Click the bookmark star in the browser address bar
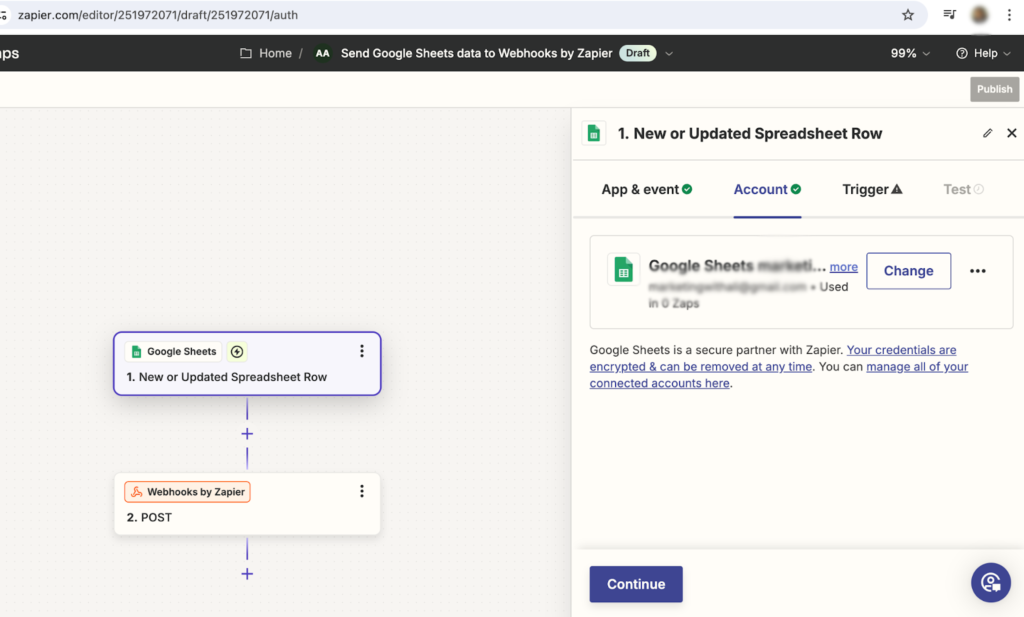Screen dimensions: 1024x617 [907, 15]
